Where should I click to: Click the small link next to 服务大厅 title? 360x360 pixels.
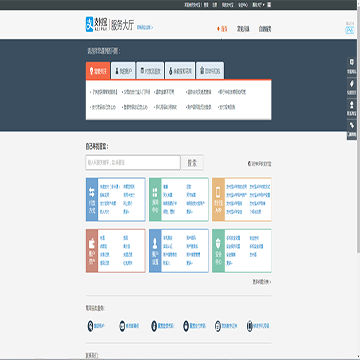(x=145, y=27)
